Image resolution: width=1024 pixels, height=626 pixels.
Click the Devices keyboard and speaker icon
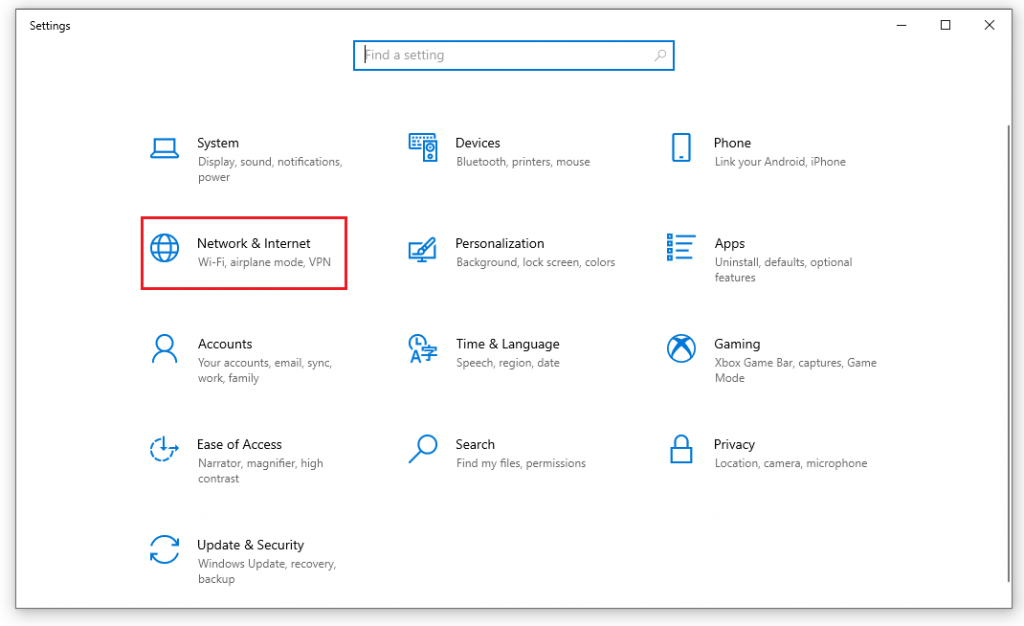pyautogui.click(x=423, y=148)
